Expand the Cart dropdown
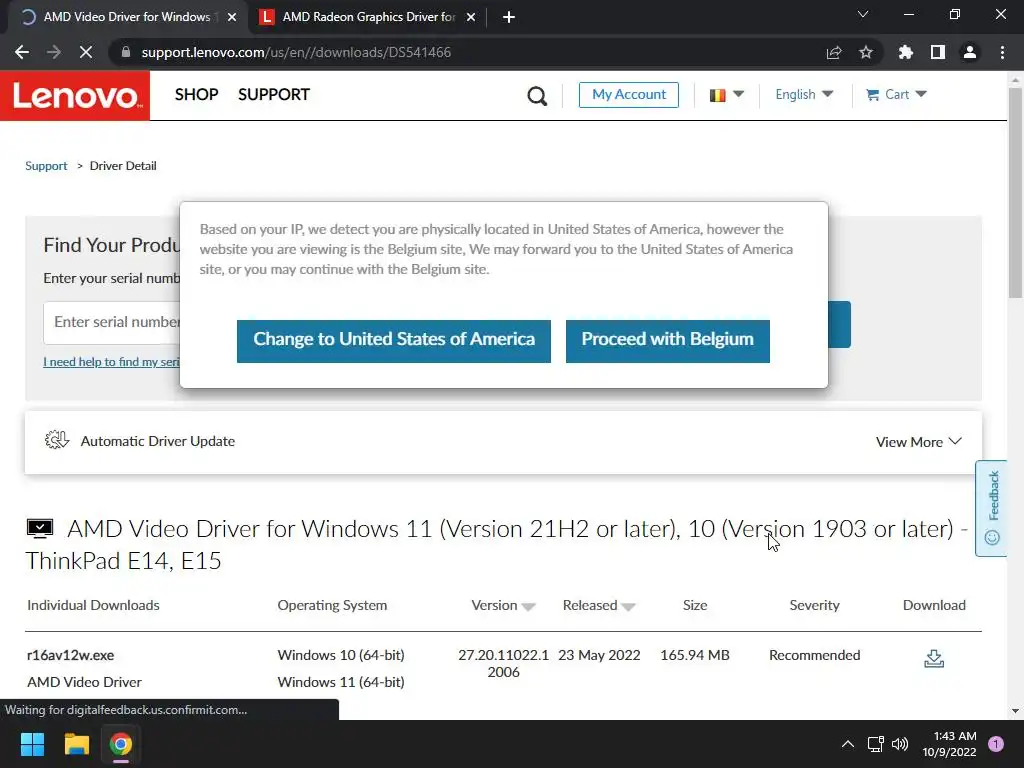The width and height of the screenshot is (1024, 768). [921, 94]
